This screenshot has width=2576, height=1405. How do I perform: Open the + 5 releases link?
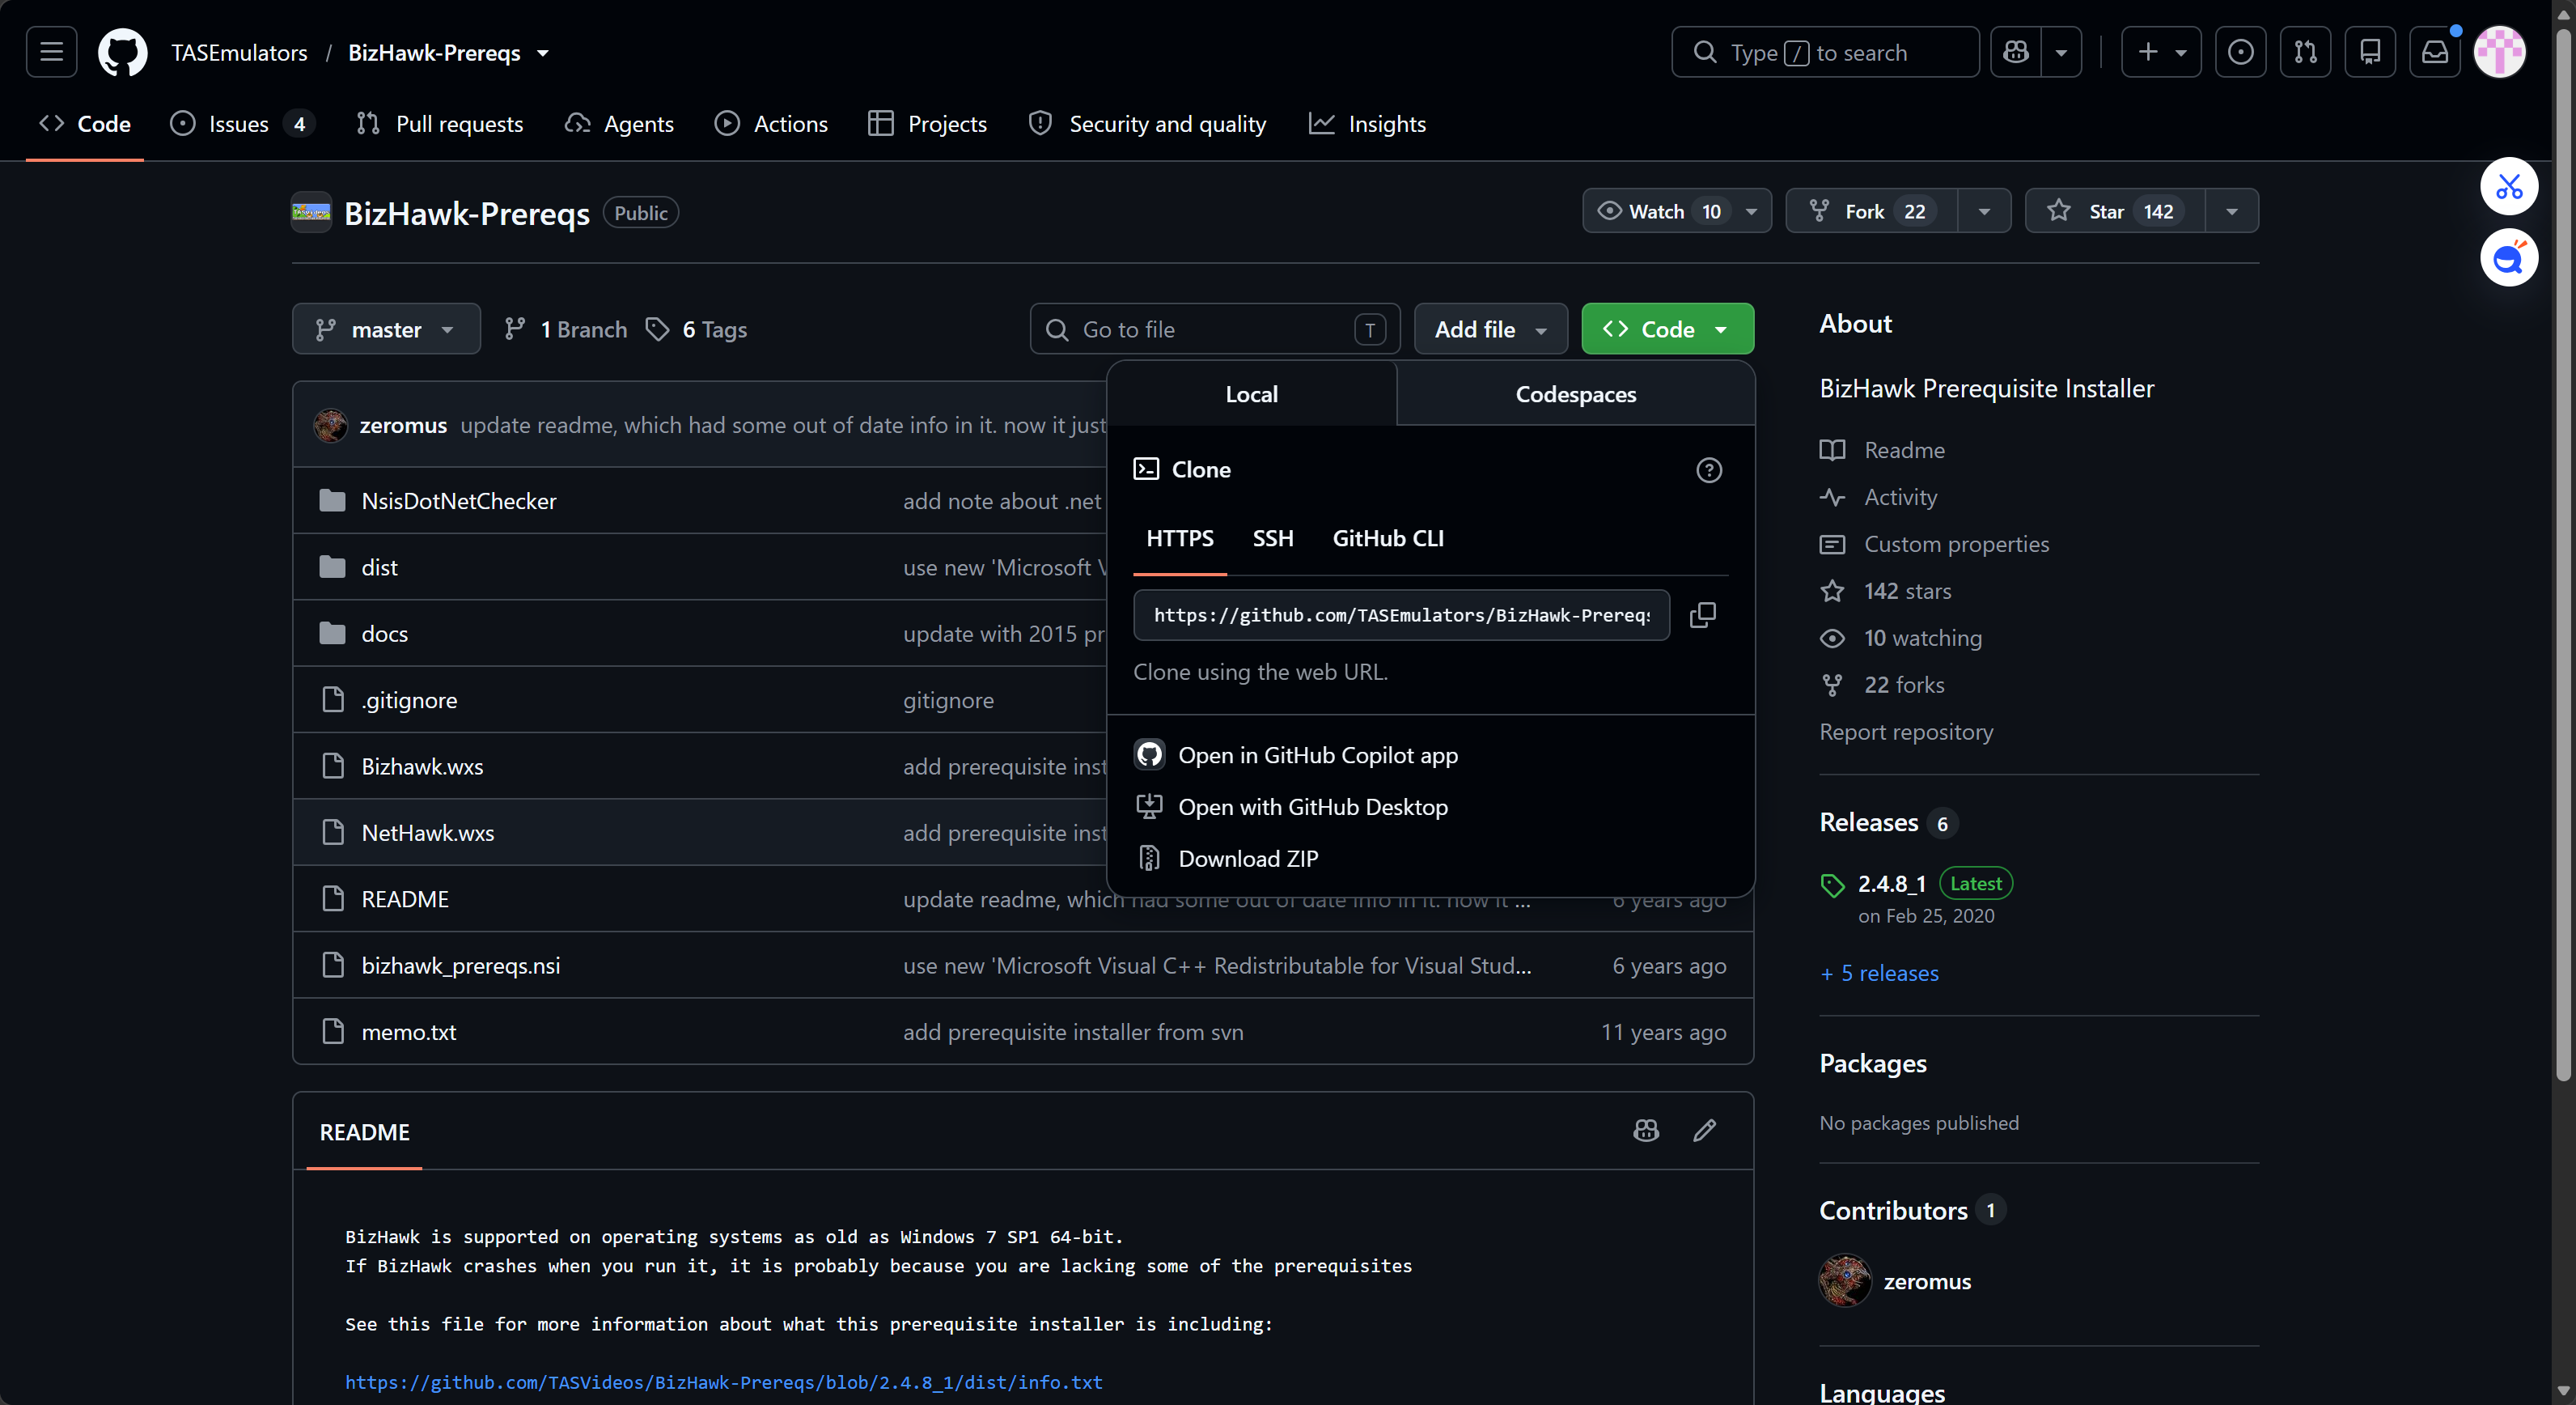click(1879, 973)
